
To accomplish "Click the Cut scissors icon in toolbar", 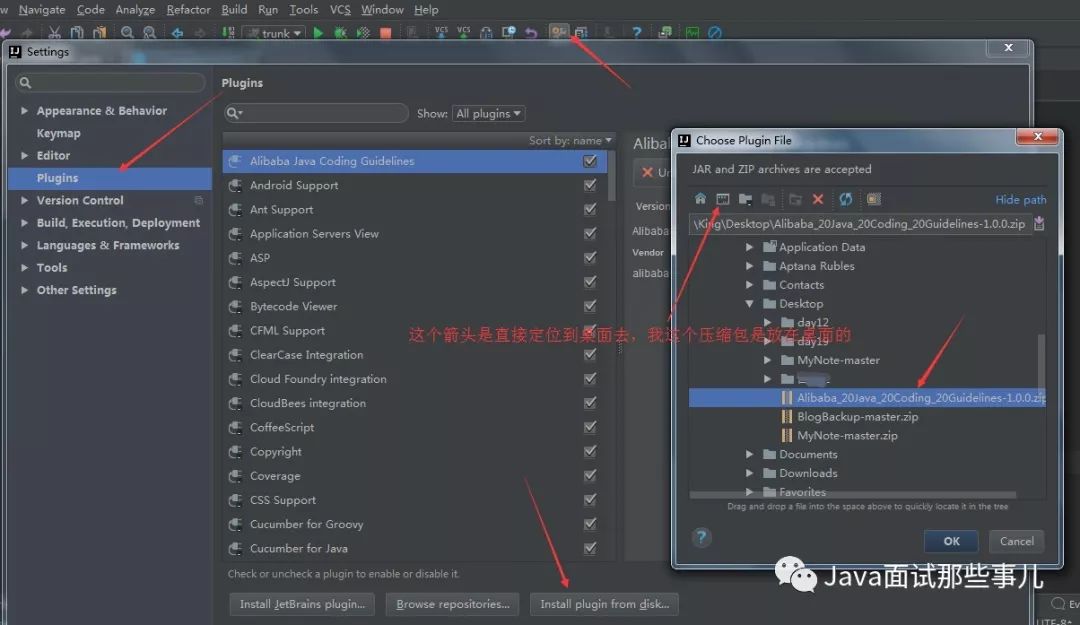I will (54, 32).
